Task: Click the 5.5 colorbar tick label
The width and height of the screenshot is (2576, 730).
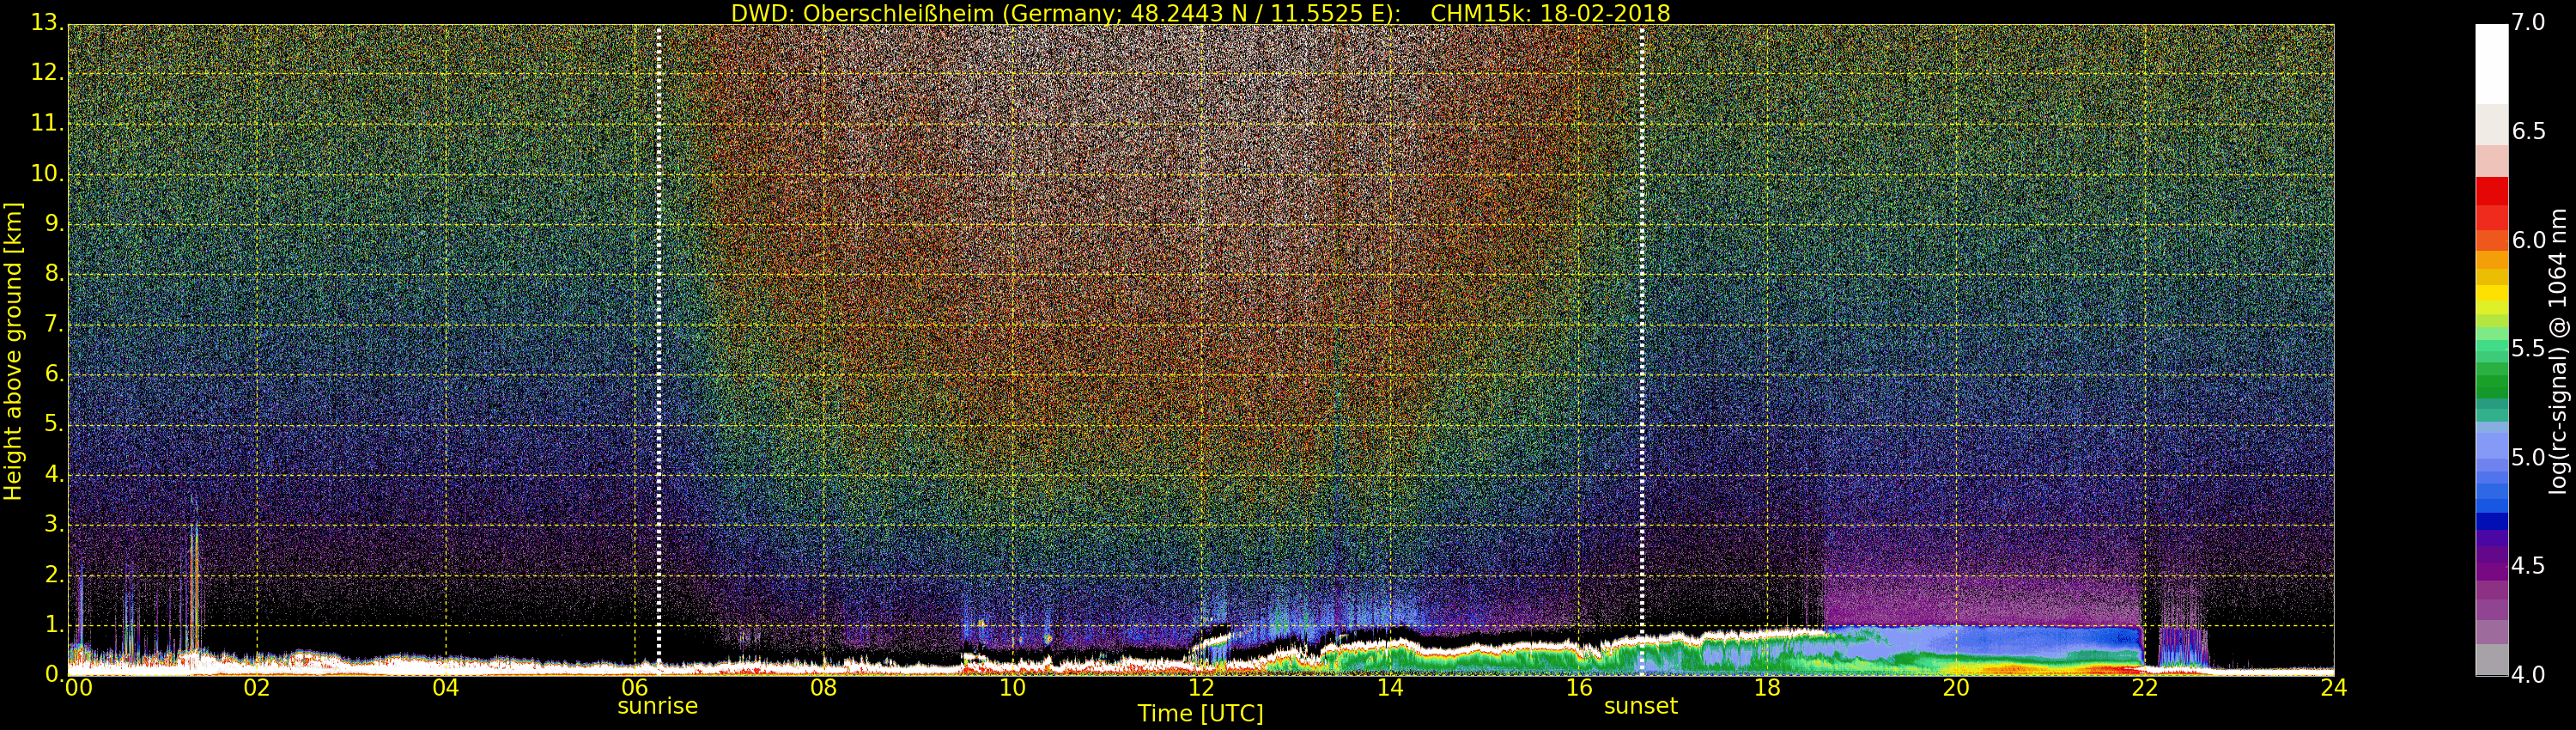Action: [2529, 348]
